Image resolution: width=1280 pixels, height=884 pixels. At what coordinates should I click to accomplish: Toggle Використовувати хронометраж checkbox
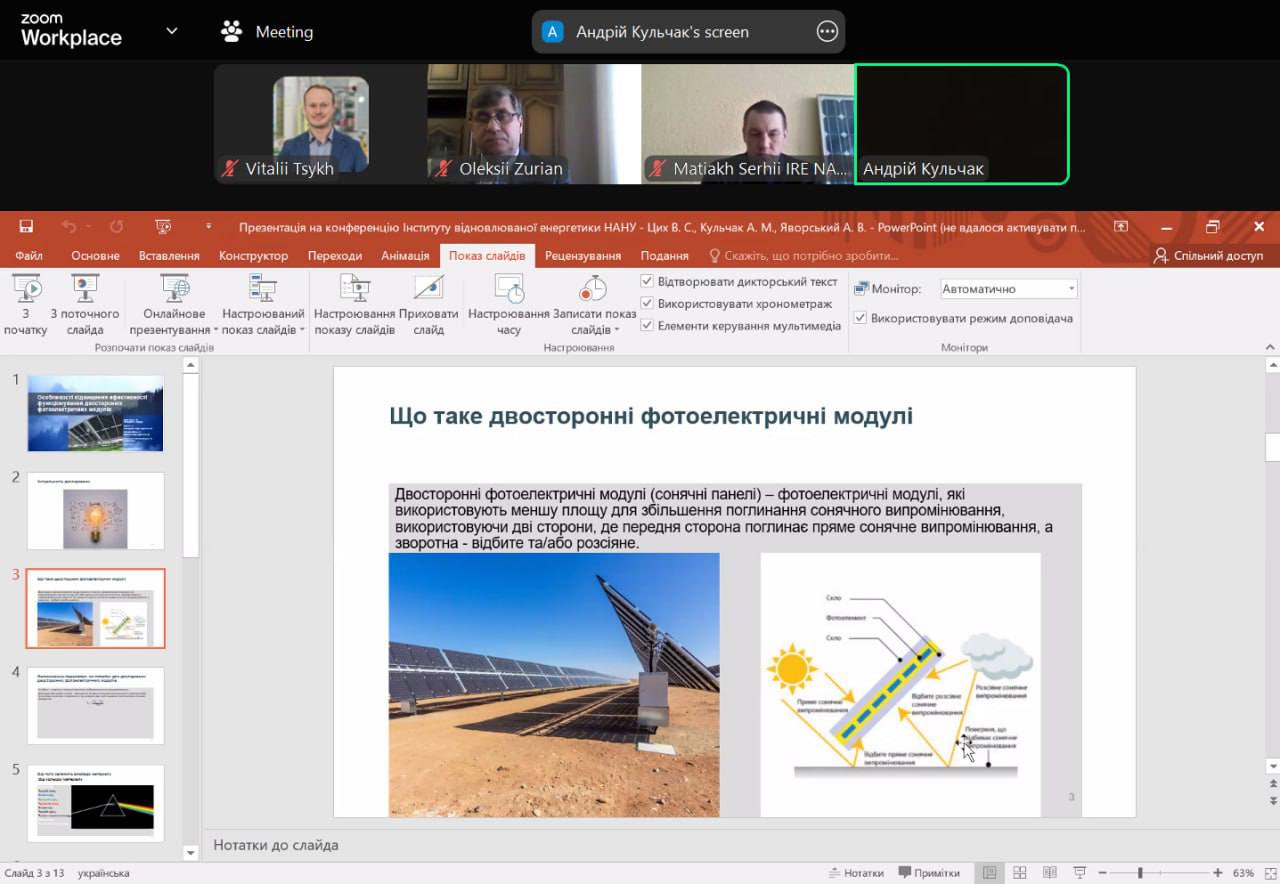647,303
